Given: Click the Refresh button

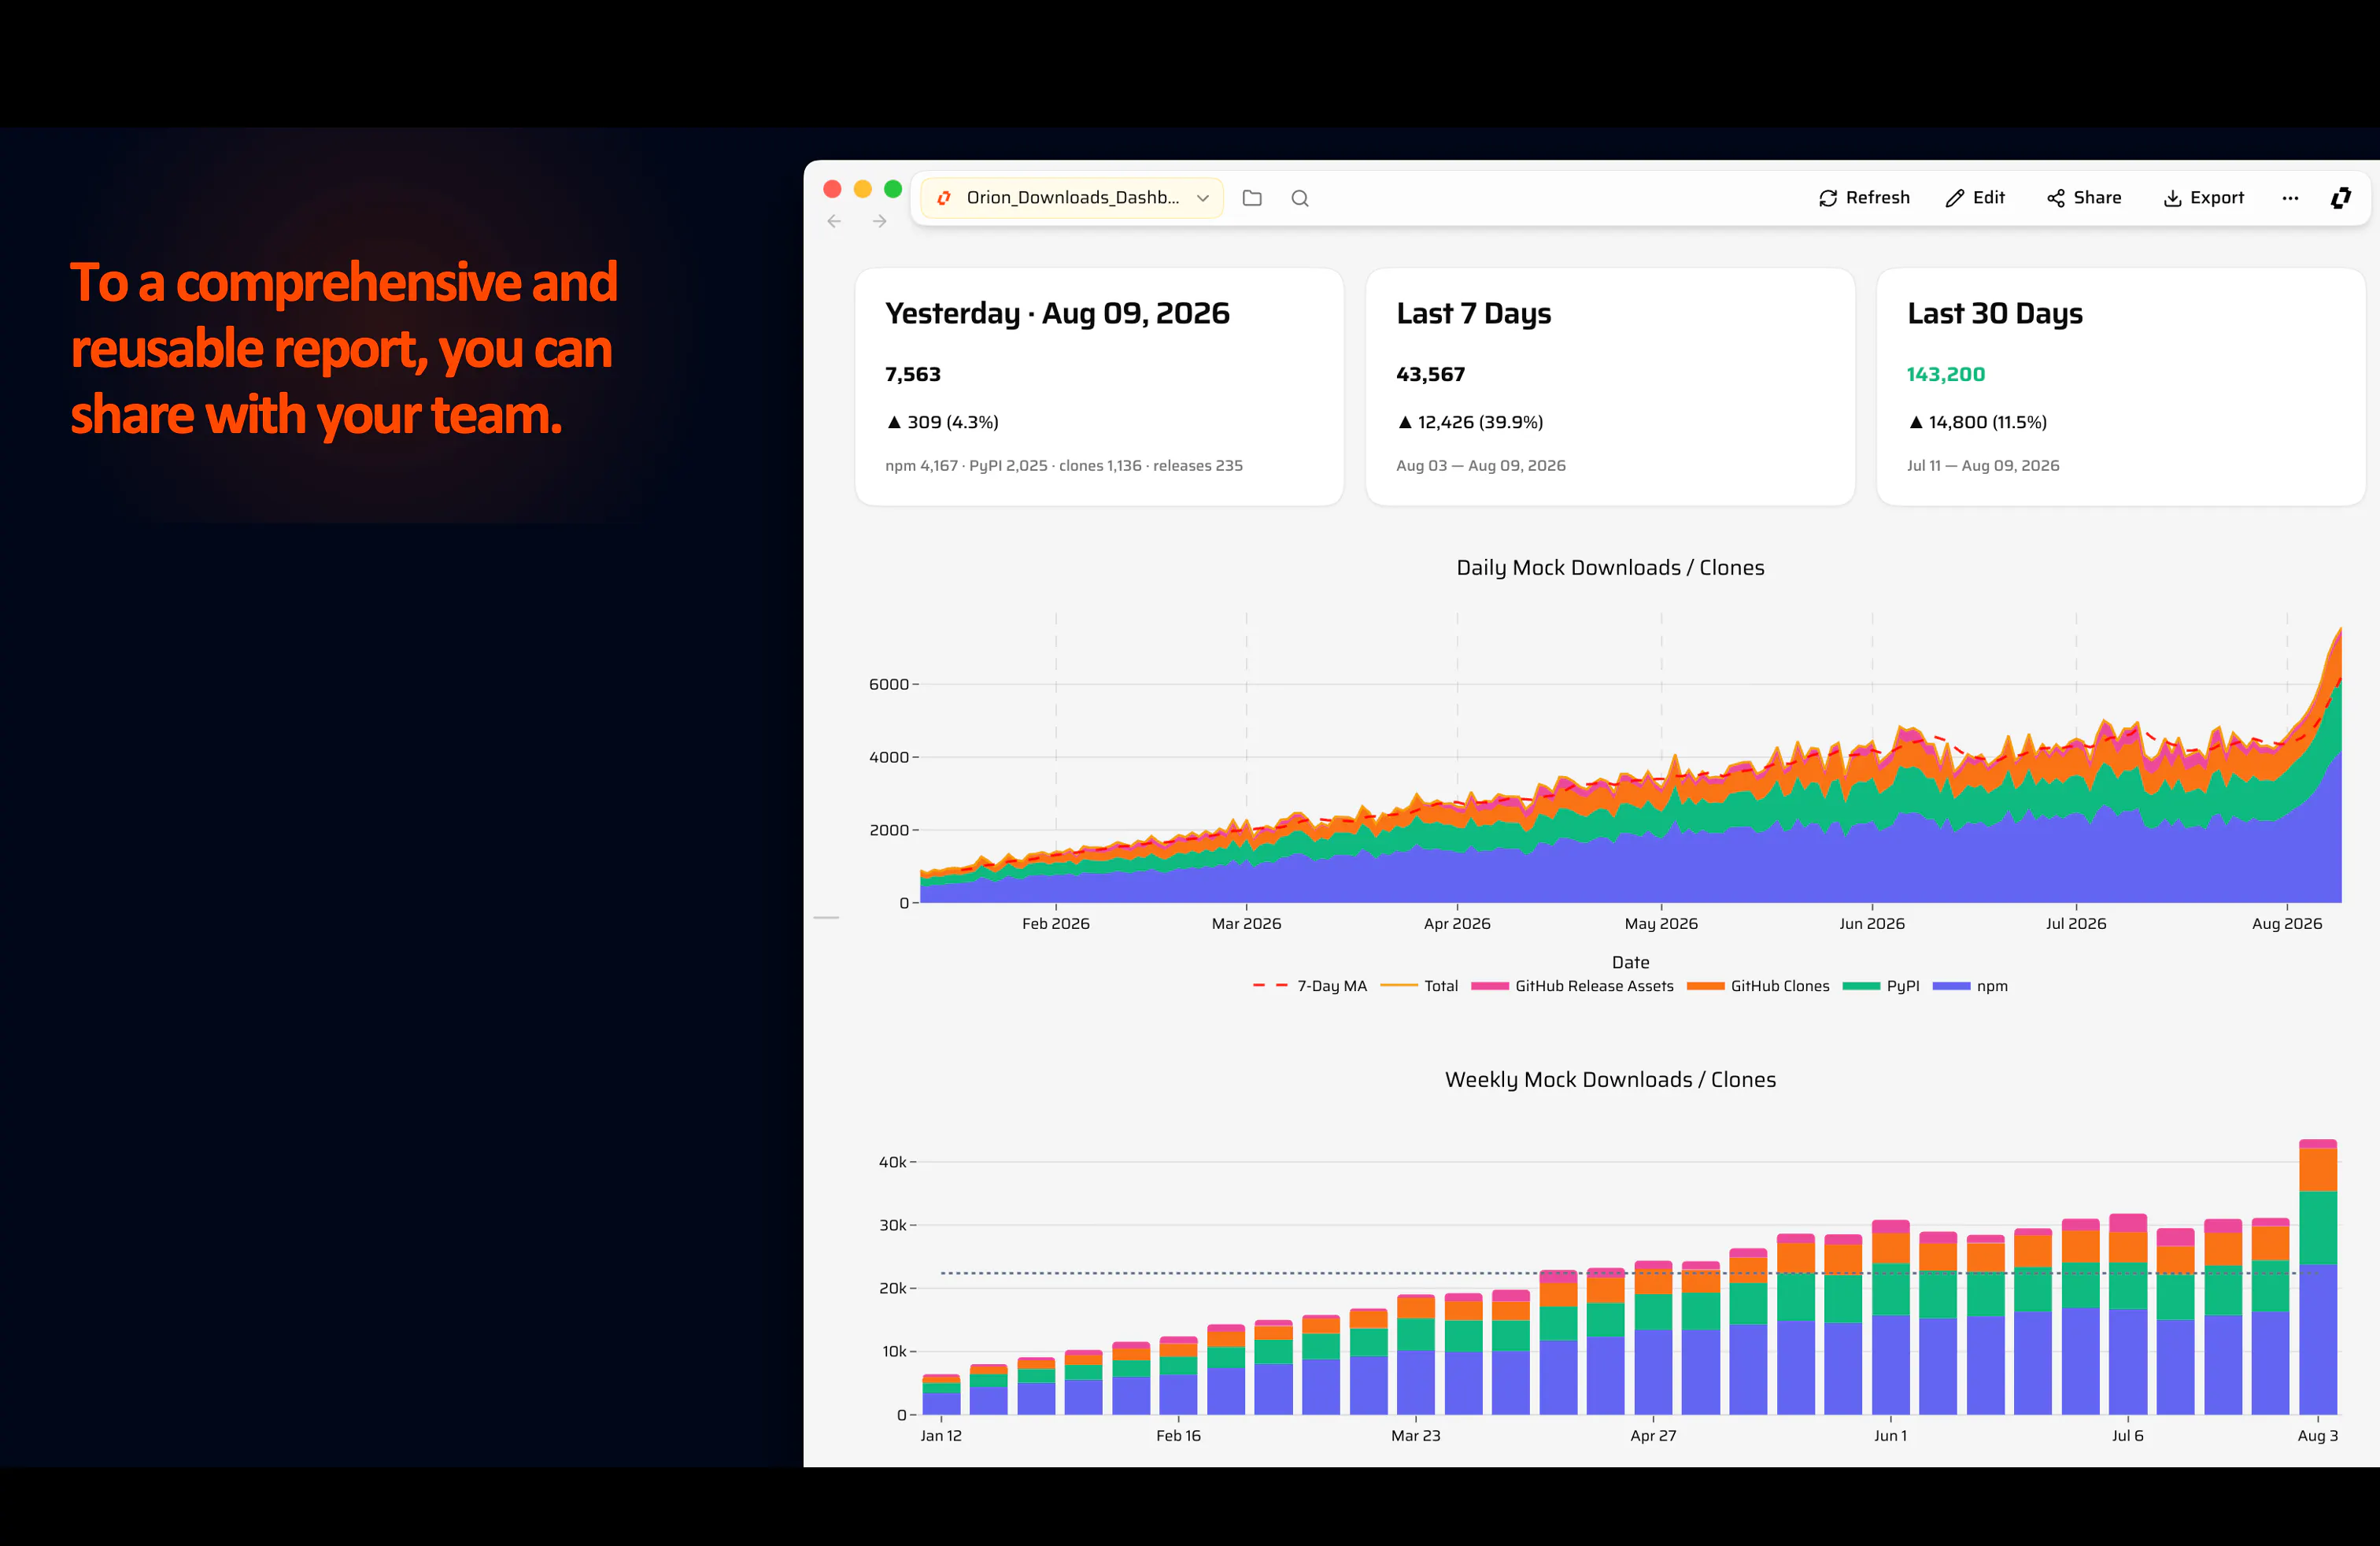Looking at the screenshot, I should [1864, 198].
